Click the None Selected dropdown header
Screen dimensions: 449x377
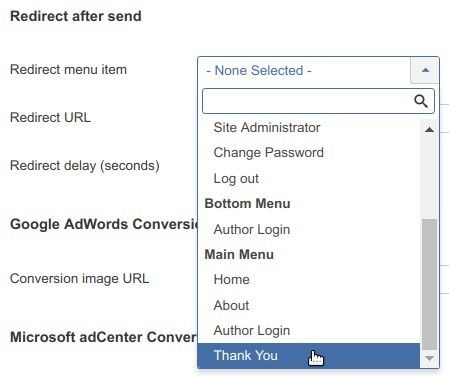(x=304, y=70)
